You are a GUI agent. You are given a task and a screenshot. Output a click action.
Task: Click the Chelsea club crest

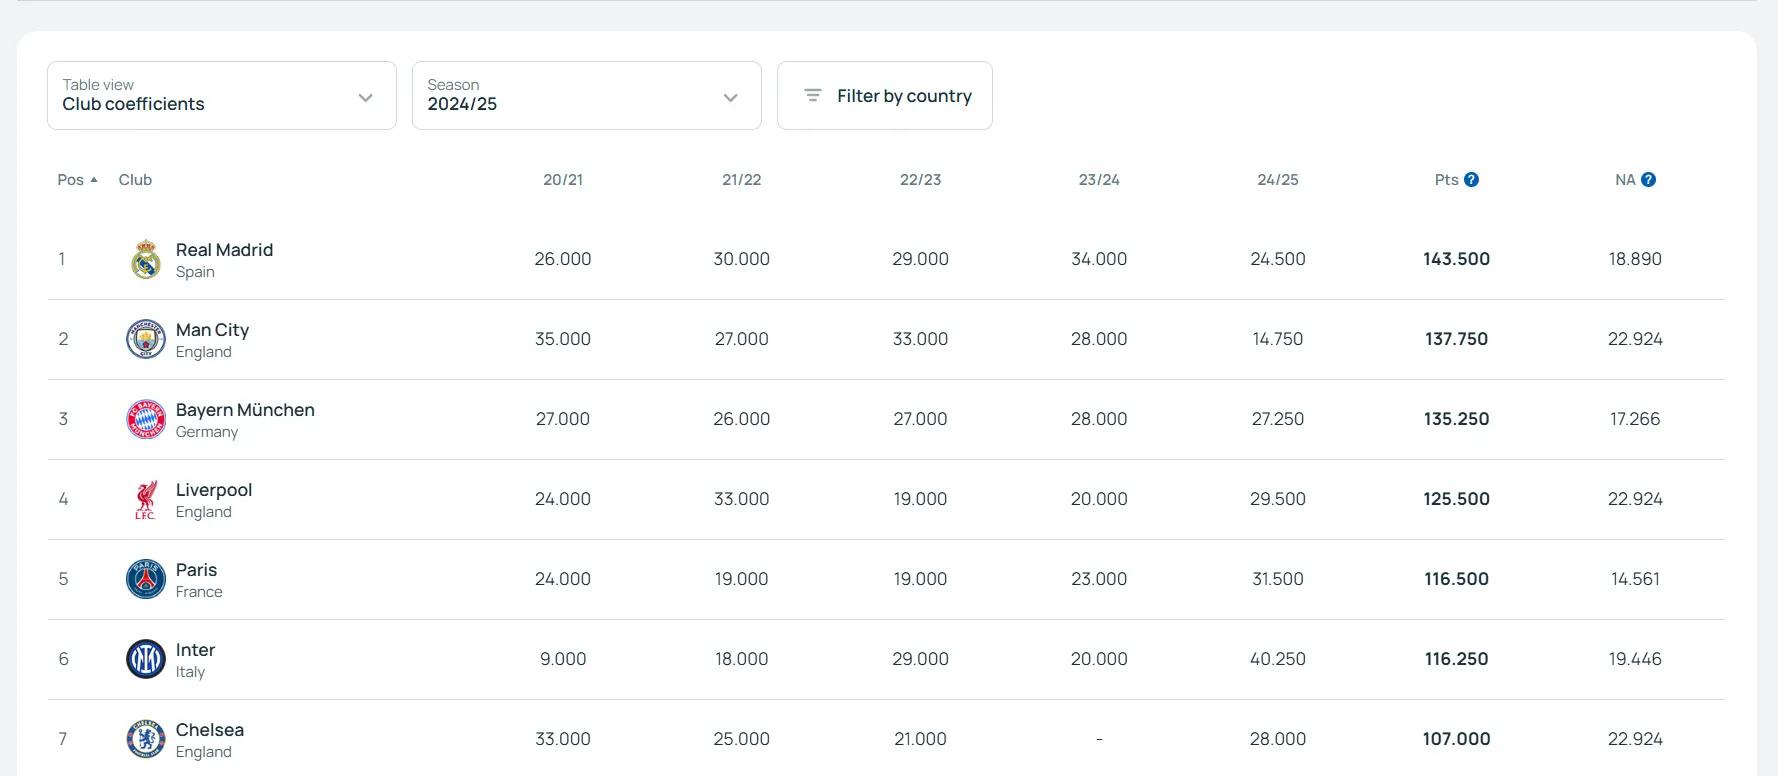(x=146, y=739)
